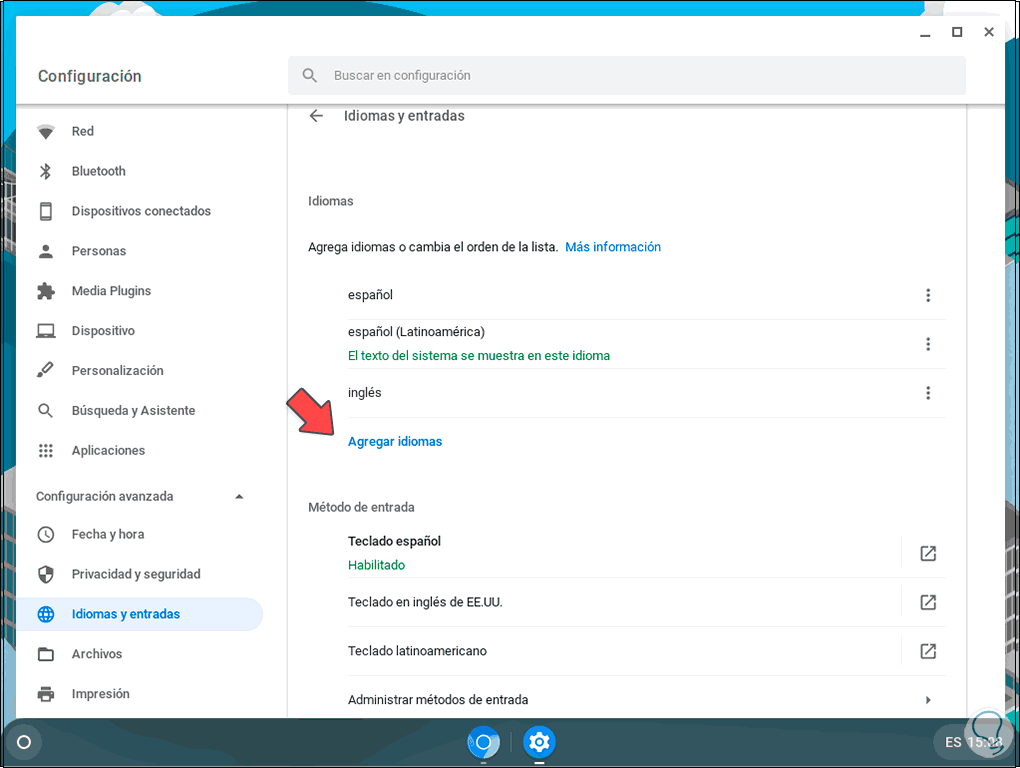The width and height of the screenshot is (1020, 768).
Task: Open the status tray showing ES and time
Action: [973, 742]
